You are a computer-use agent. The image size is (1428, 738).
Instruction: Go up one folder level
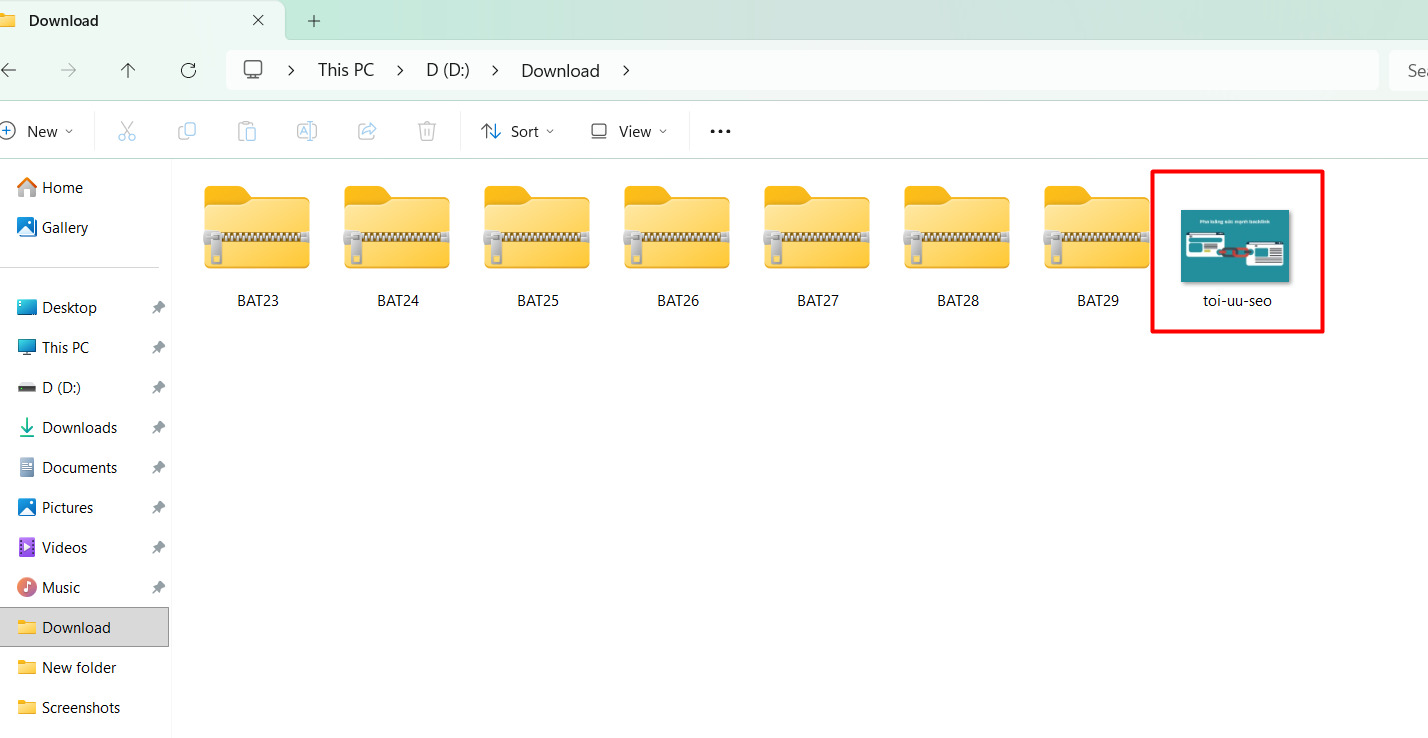point(128,70)
